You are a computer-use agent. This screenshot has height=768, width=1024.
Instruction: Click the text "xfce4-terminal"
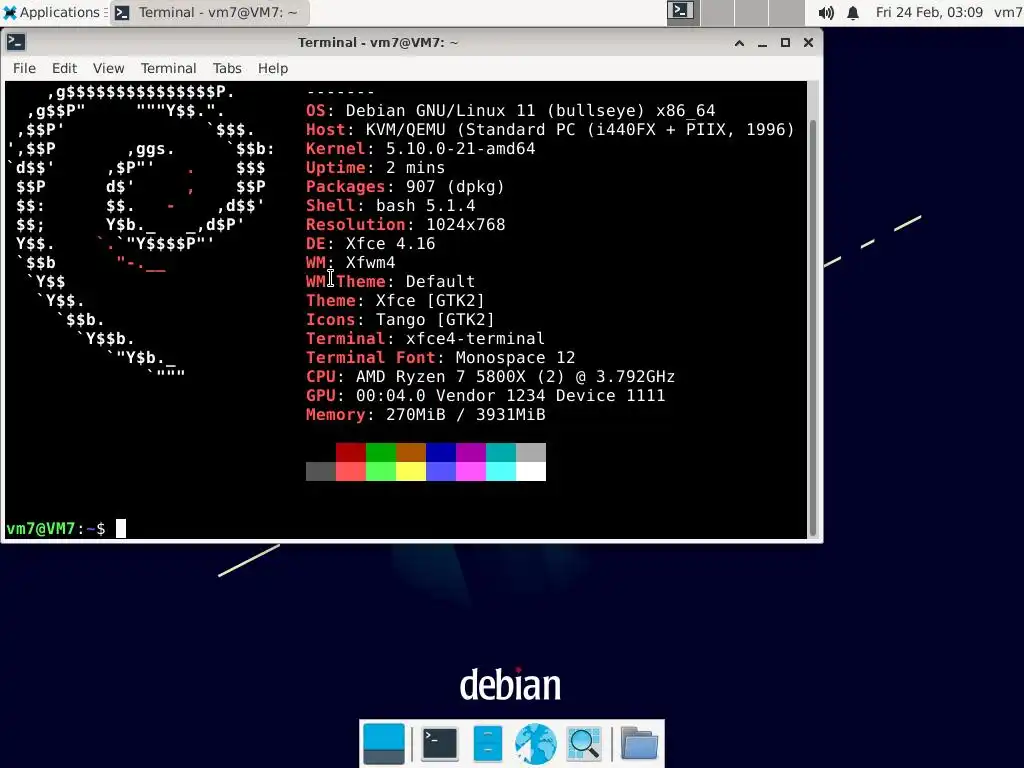point(475,339)
